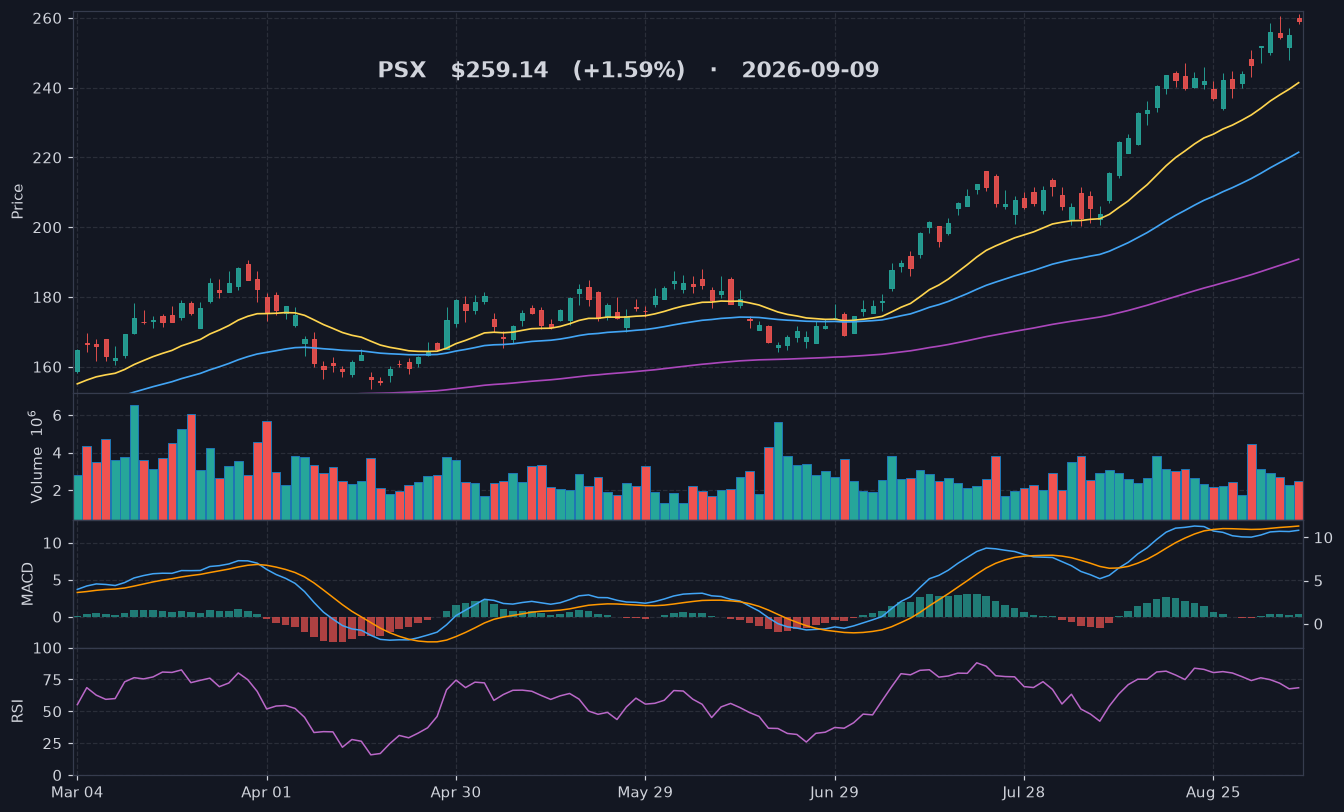Click the 2026-09-09 date in title
1344x812 pixels.
tap(810, 71)
